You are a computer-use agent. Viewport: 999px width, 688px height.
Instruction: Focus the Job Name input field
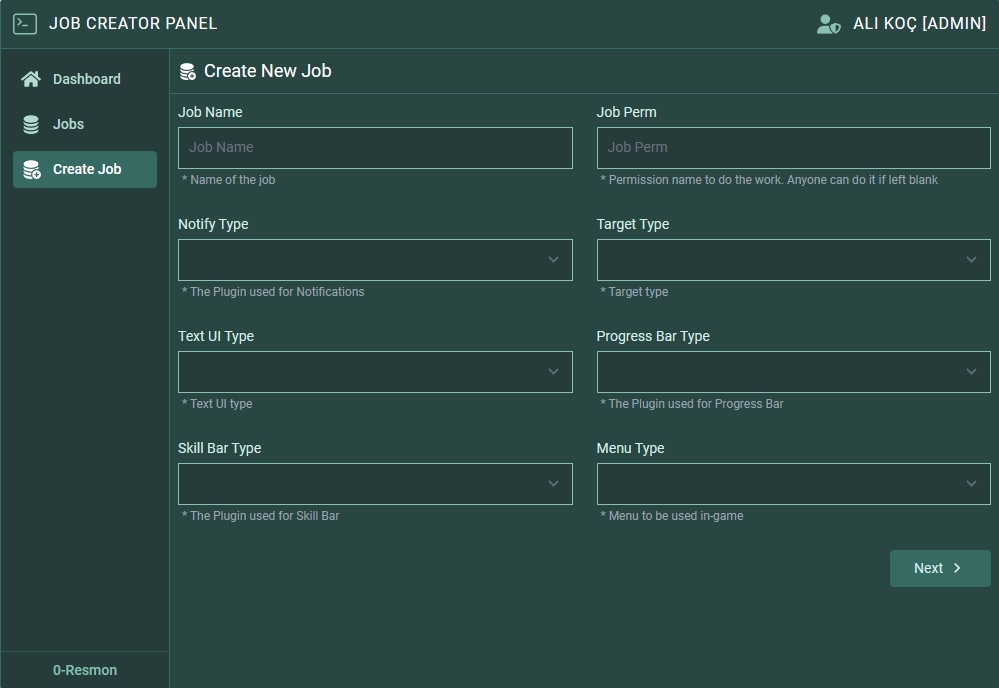click(375, 148)
